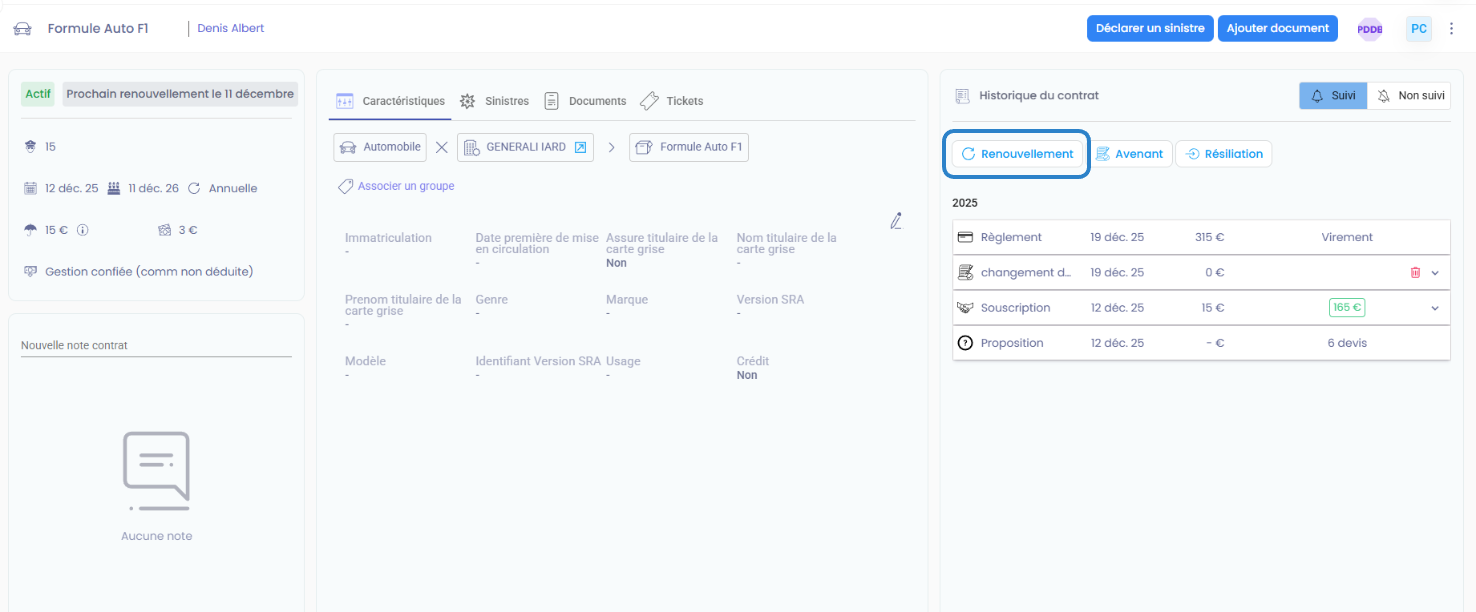Delete the changement d... entry with trash icon
The width and height of the screenshot is (1476, 612).
[x=1415, y=273]
